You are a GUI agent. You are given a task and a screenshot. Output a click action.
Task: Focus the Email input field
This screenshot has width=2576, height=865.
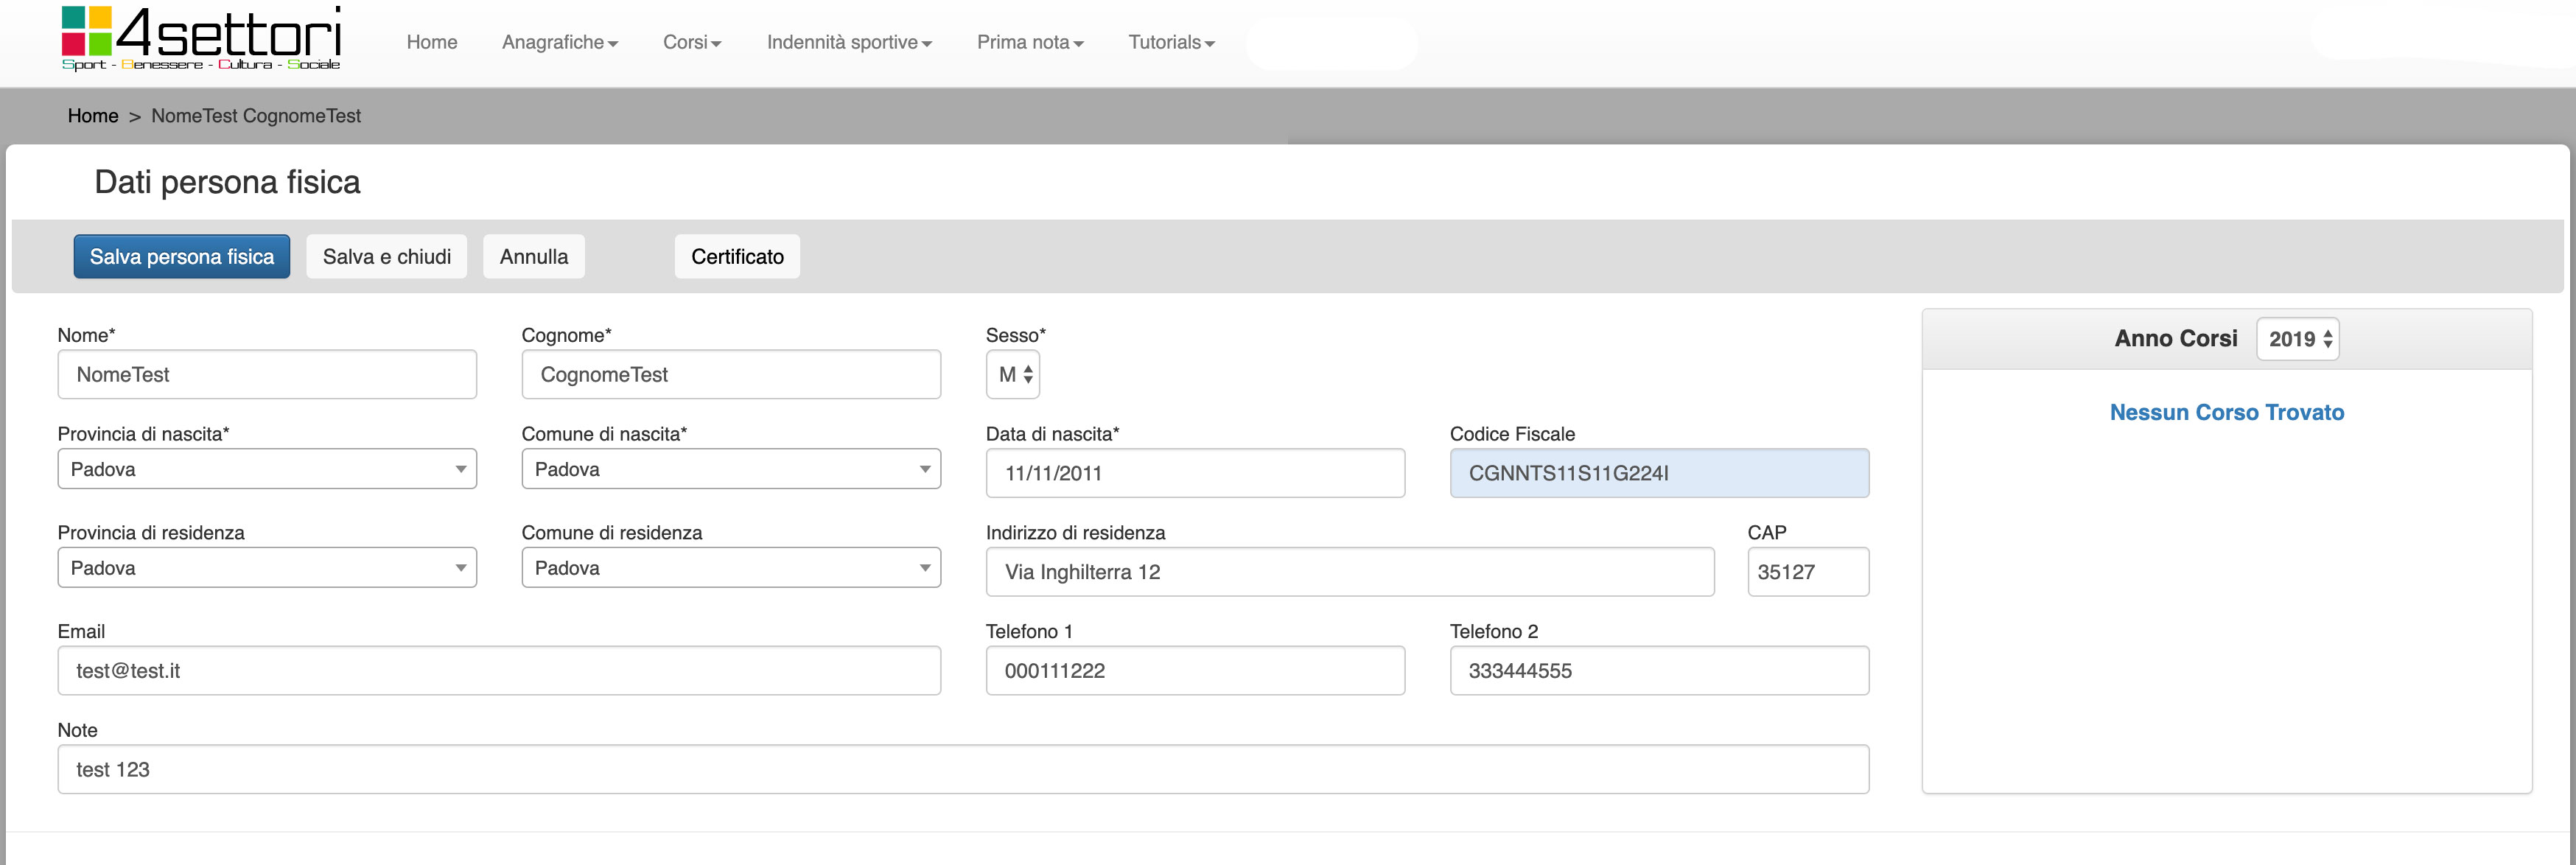coord(498,671)
